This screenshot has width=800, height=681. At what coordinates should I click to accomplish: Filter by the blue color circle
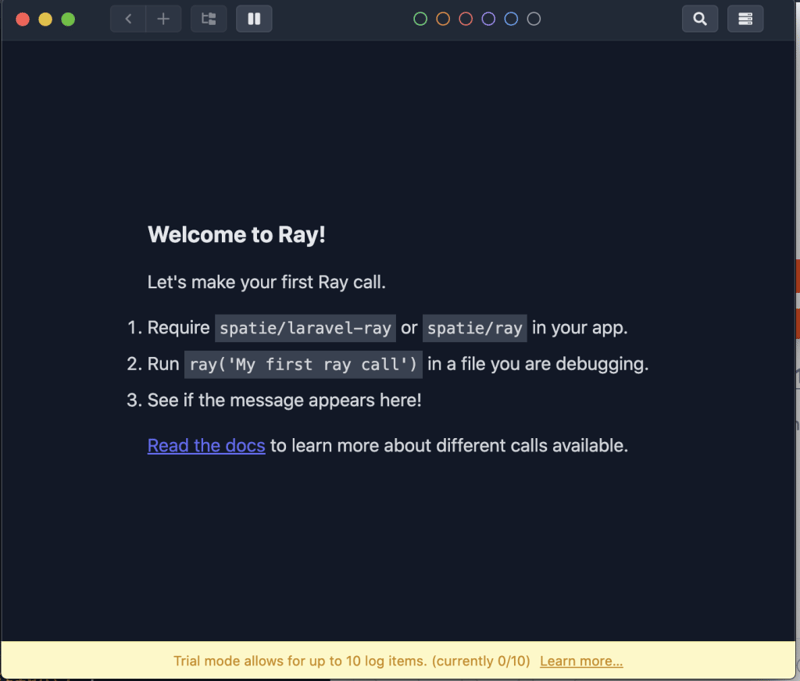point(511,19)
